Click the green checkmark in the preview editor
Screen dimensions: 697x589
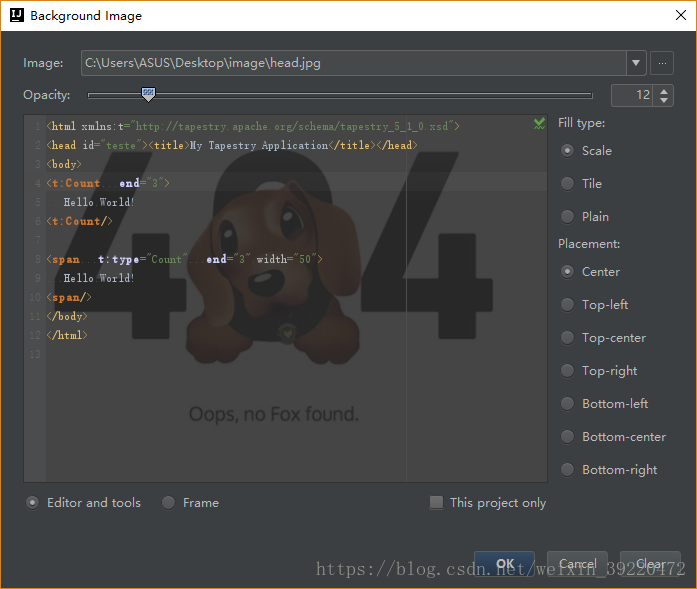pyautogui.click(x=539, y=124)
